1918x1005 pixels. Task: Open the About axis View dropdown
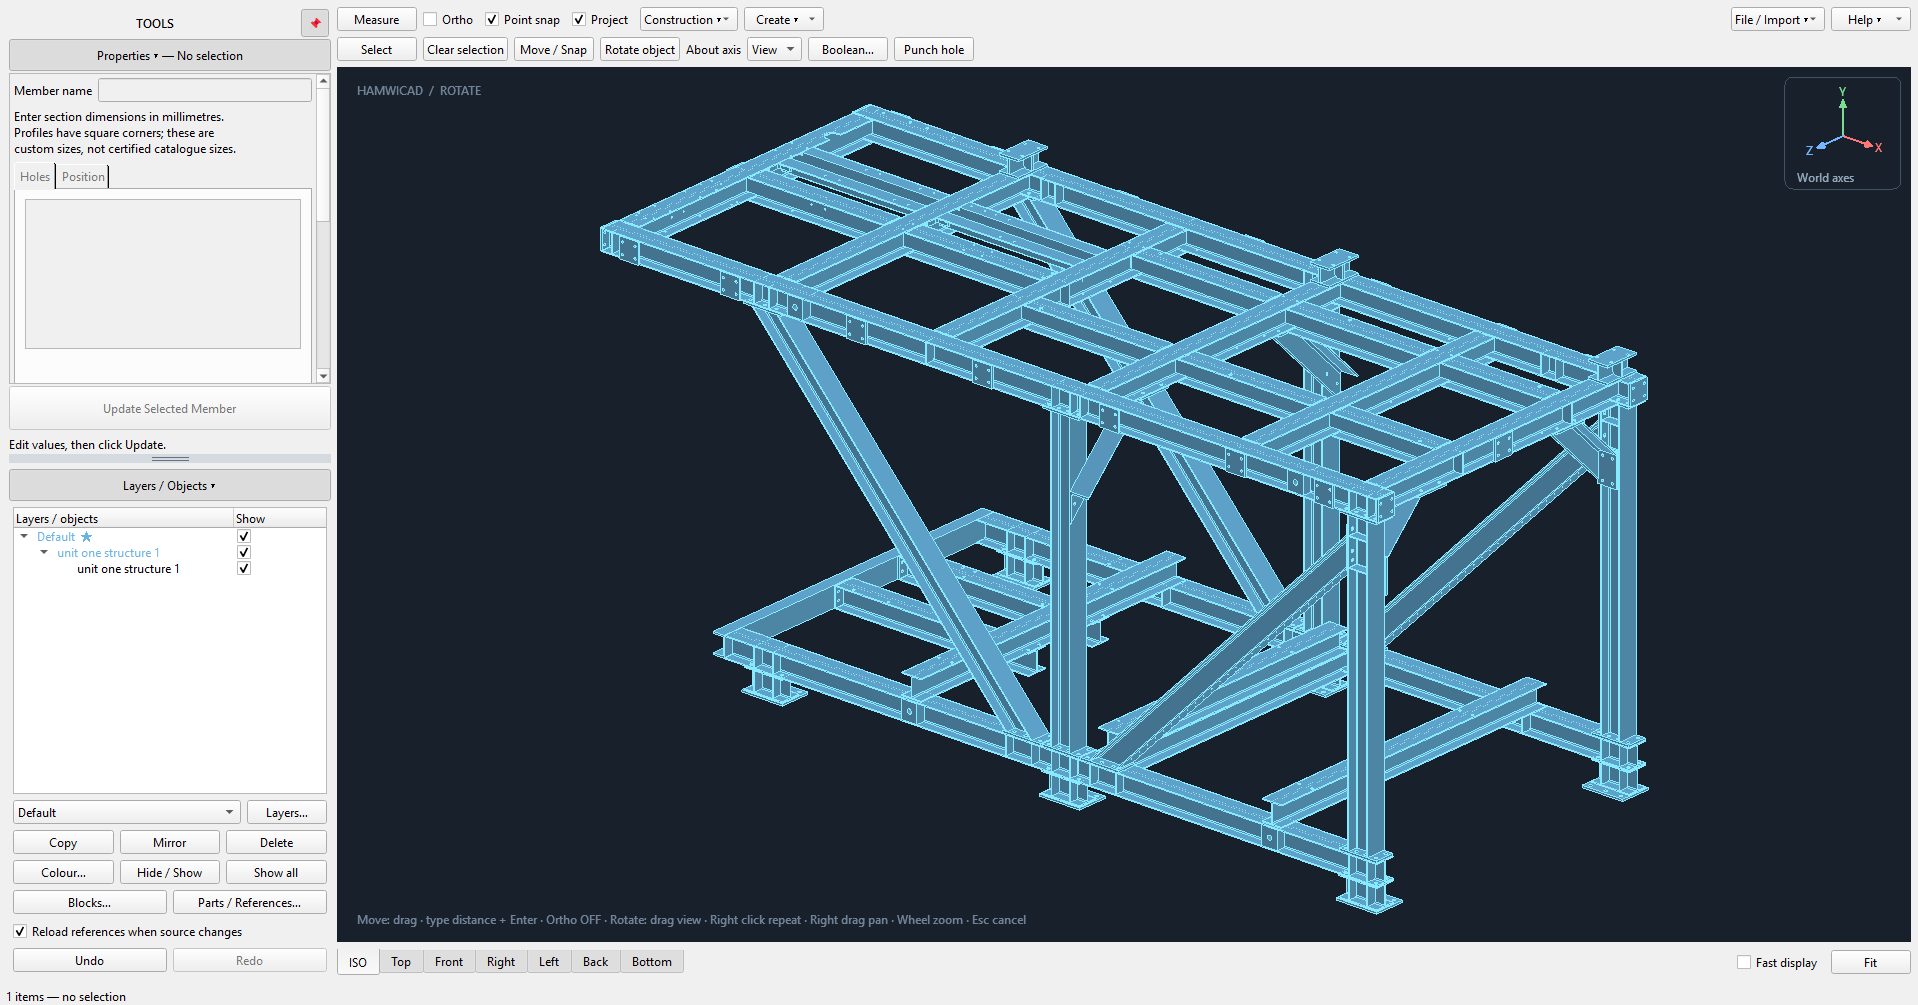(774, 50)
